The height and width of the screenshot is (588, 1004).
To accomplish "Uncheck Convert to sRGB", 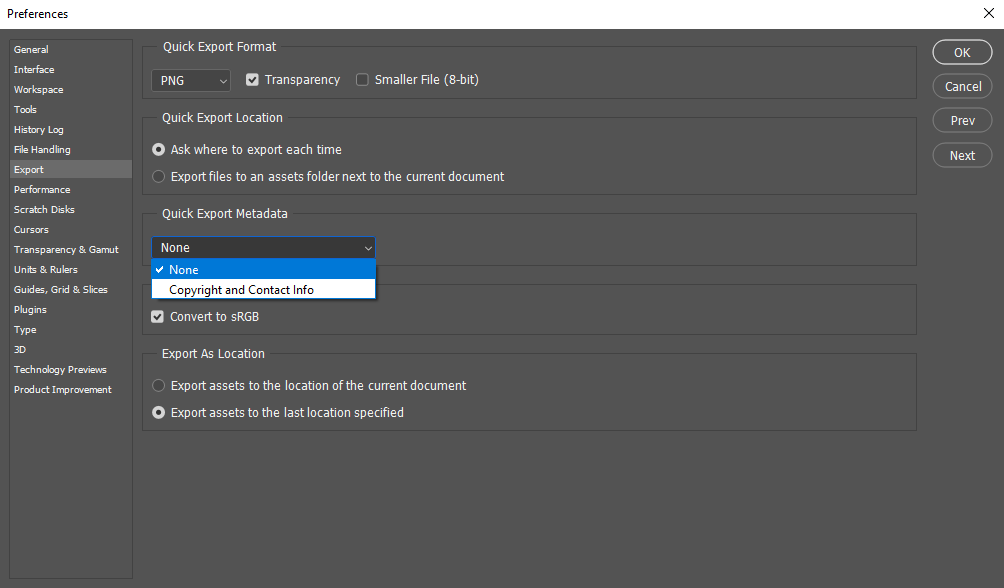I will click(157, 315).
